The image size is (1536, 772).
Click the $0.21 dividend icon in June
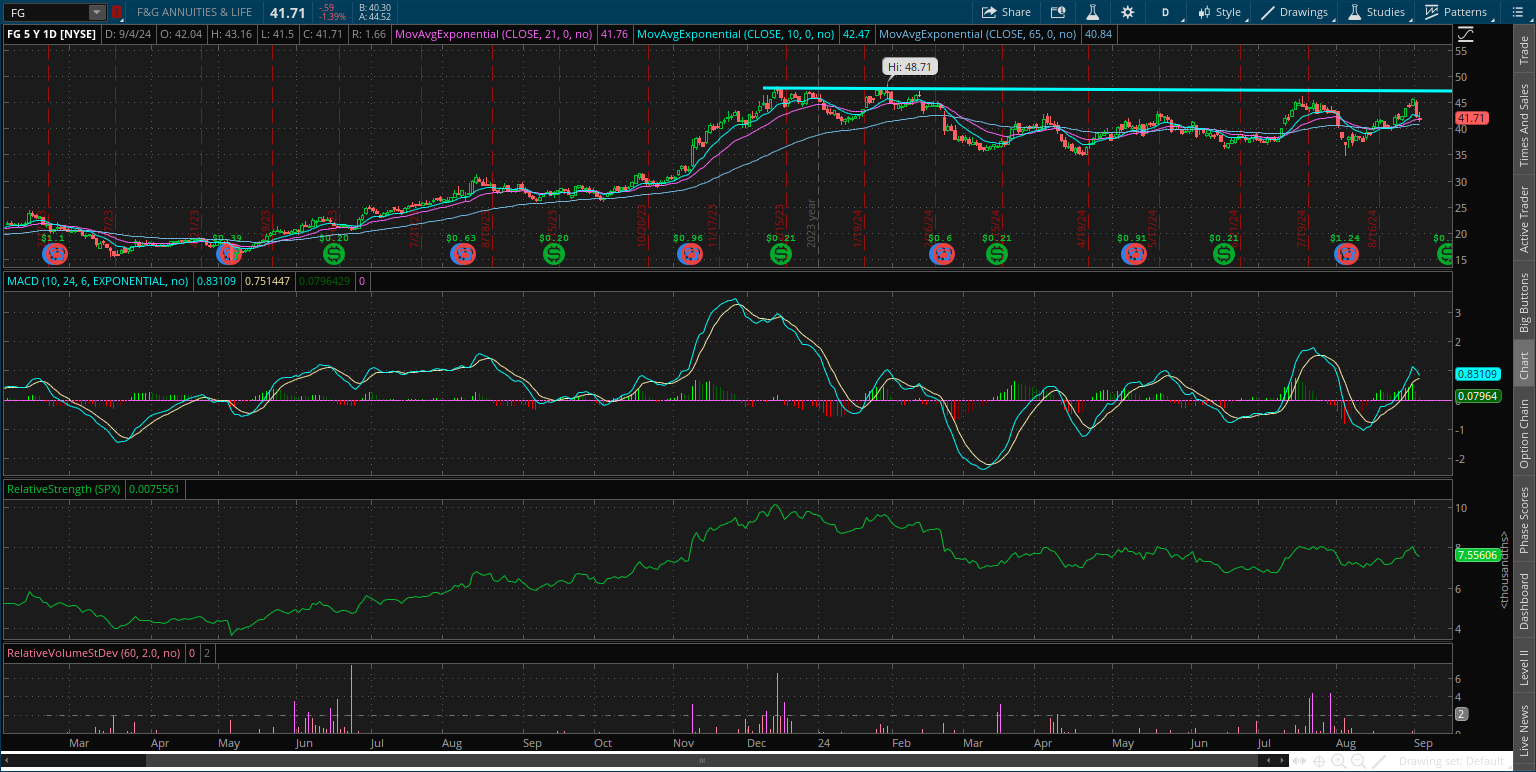(x=1224, y=254)
